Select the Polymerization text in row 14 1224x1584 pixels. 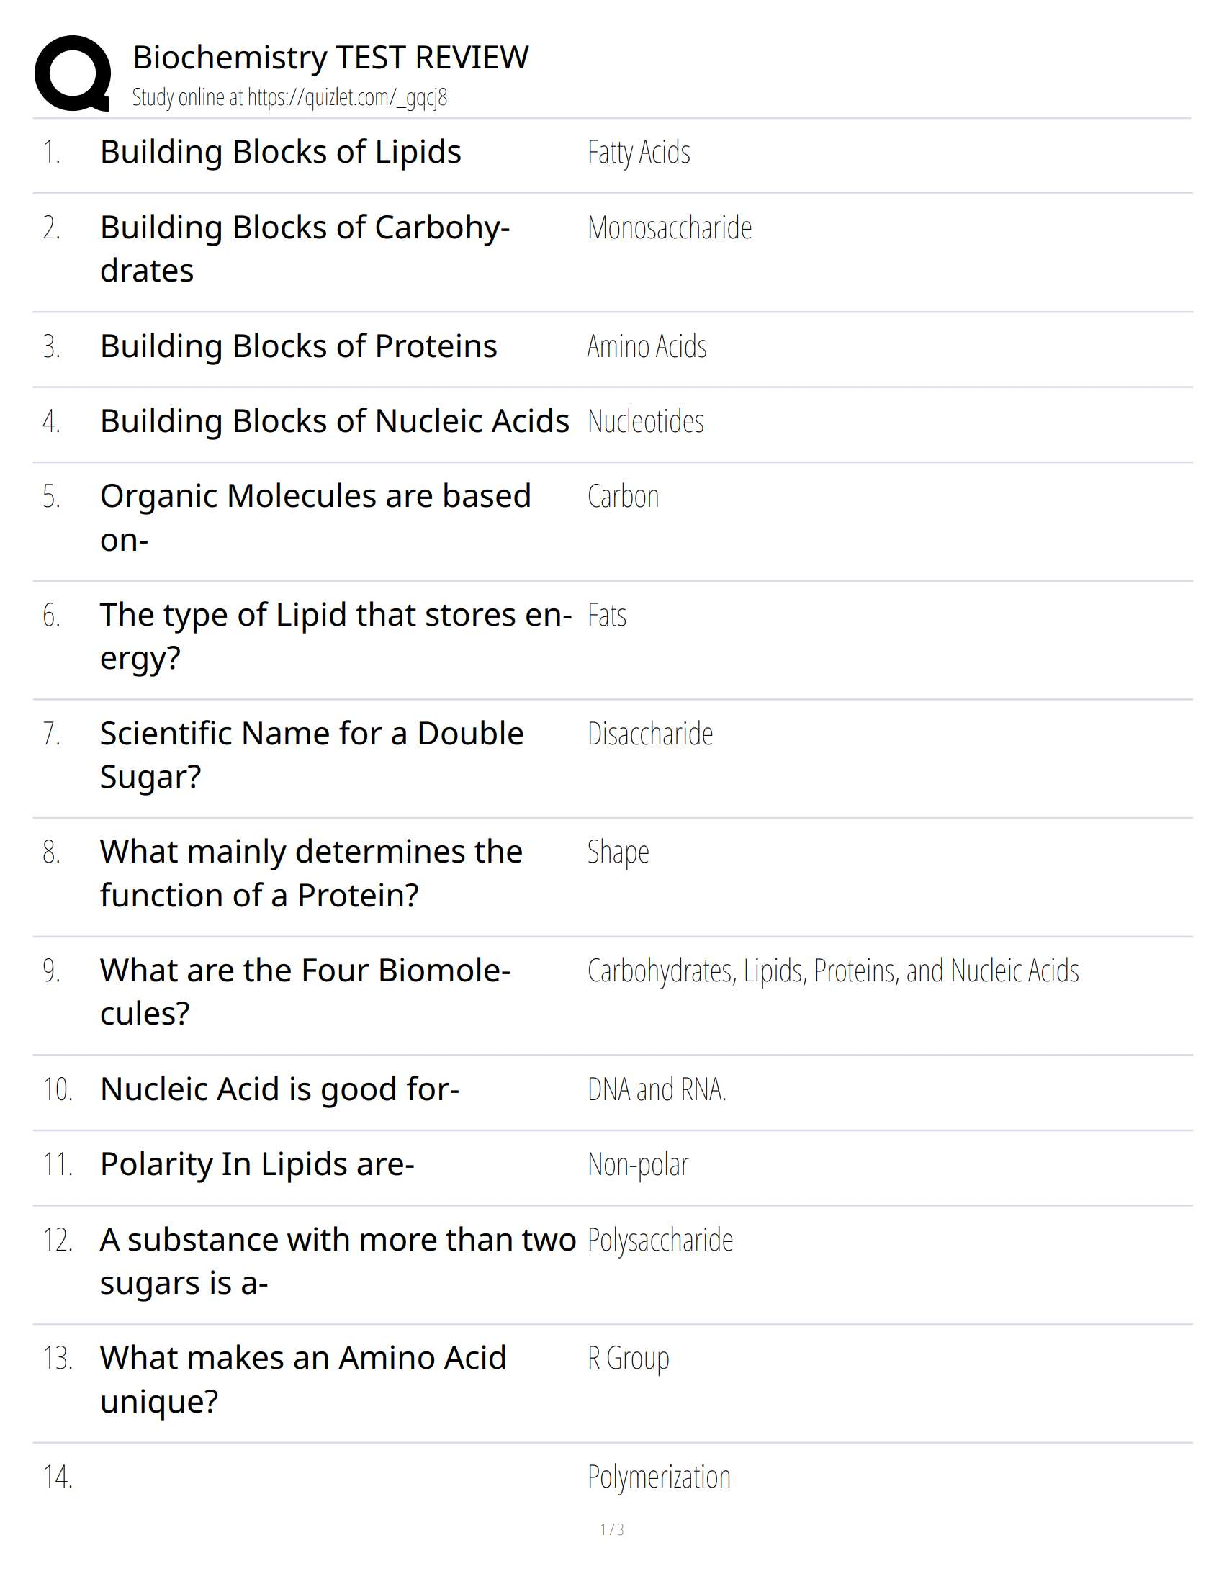[659, 1477]
